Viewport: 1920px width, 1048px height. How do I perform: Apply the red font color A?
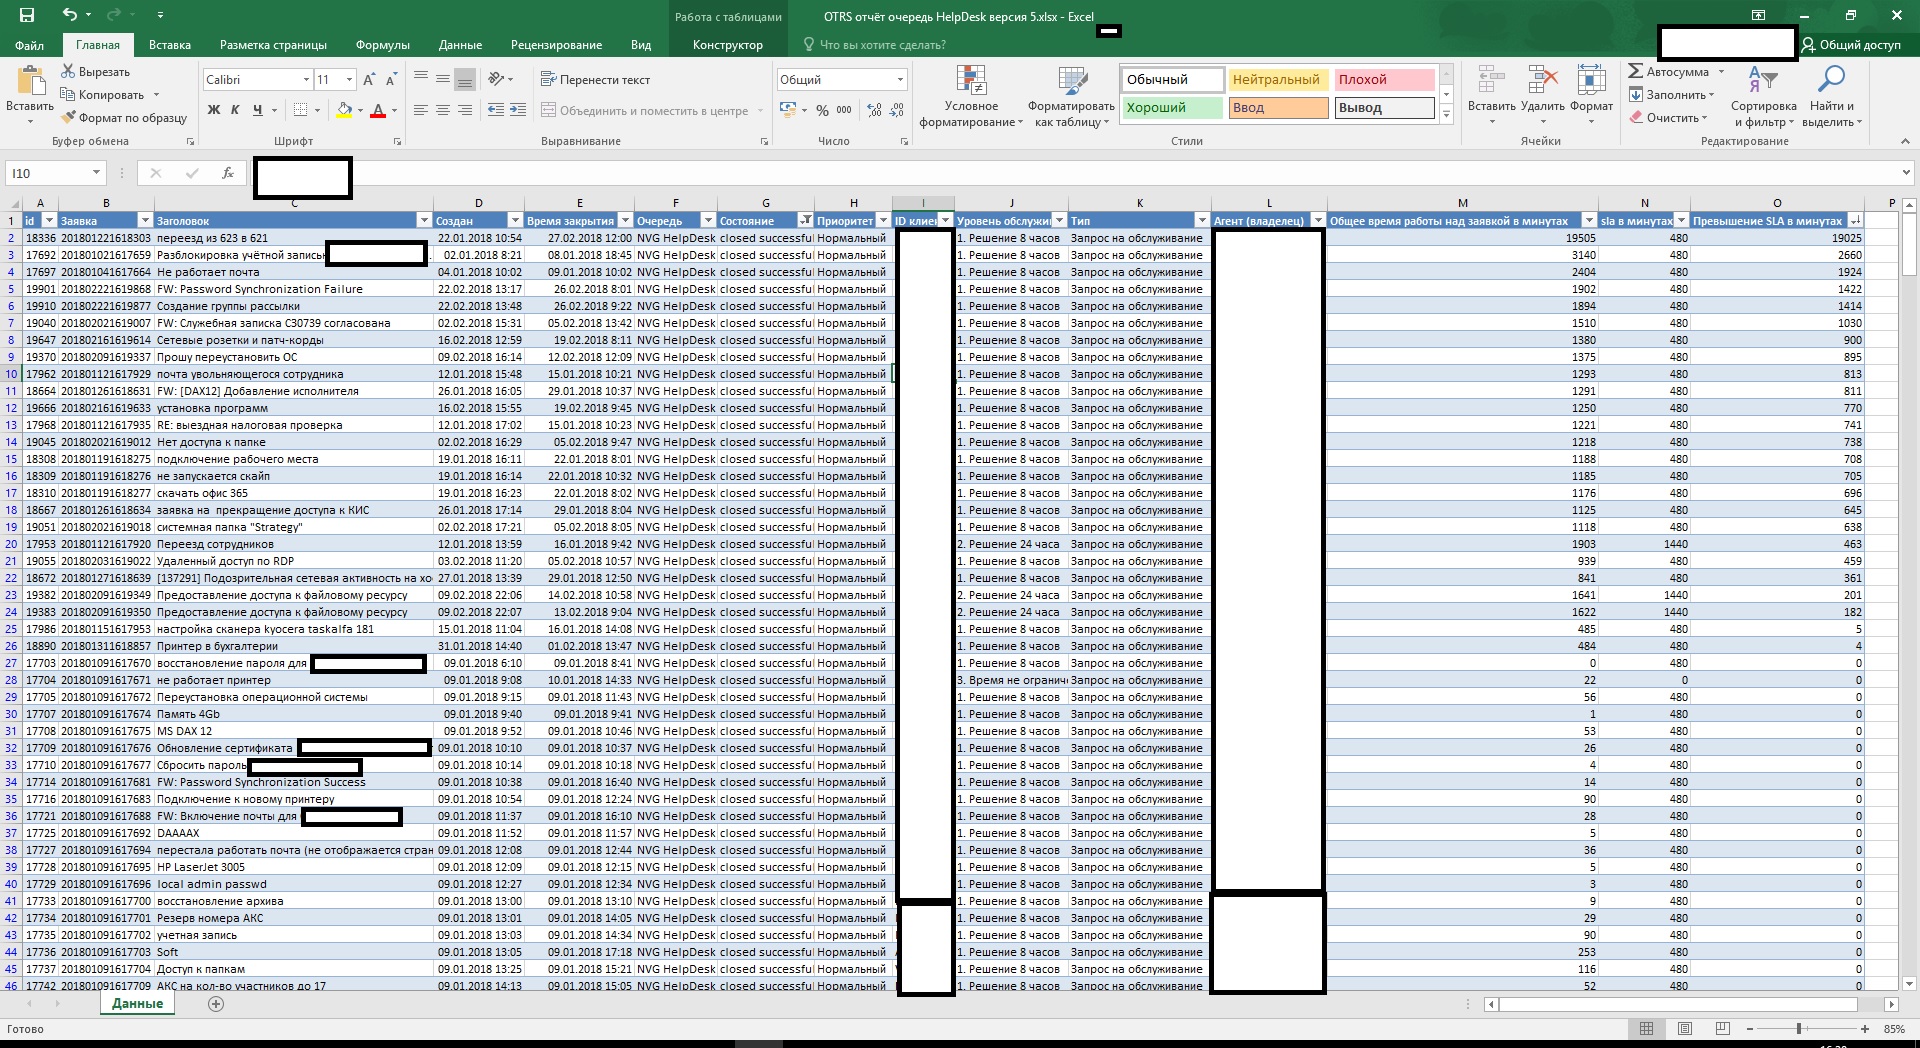378,110
